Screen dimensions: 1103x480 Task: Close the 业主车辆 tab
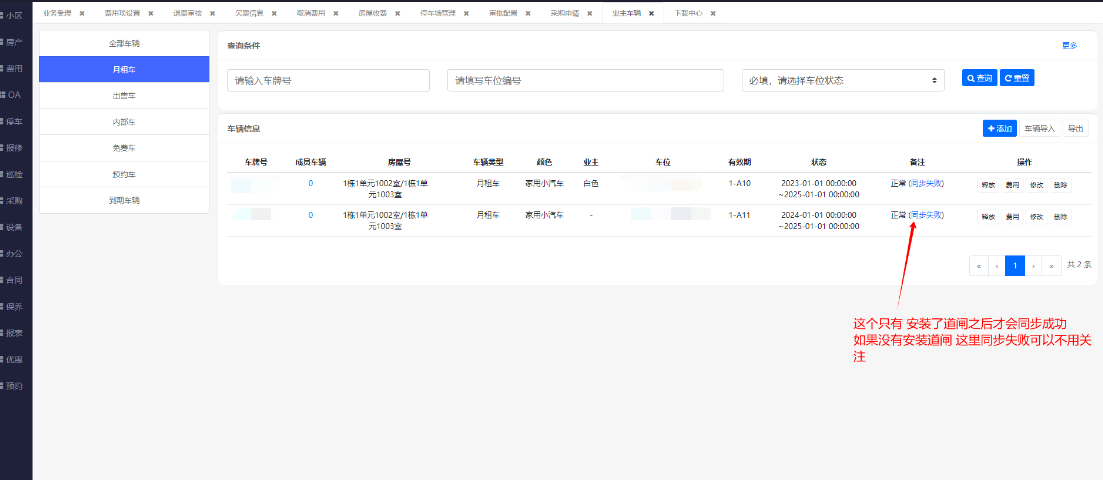[651, 13]
